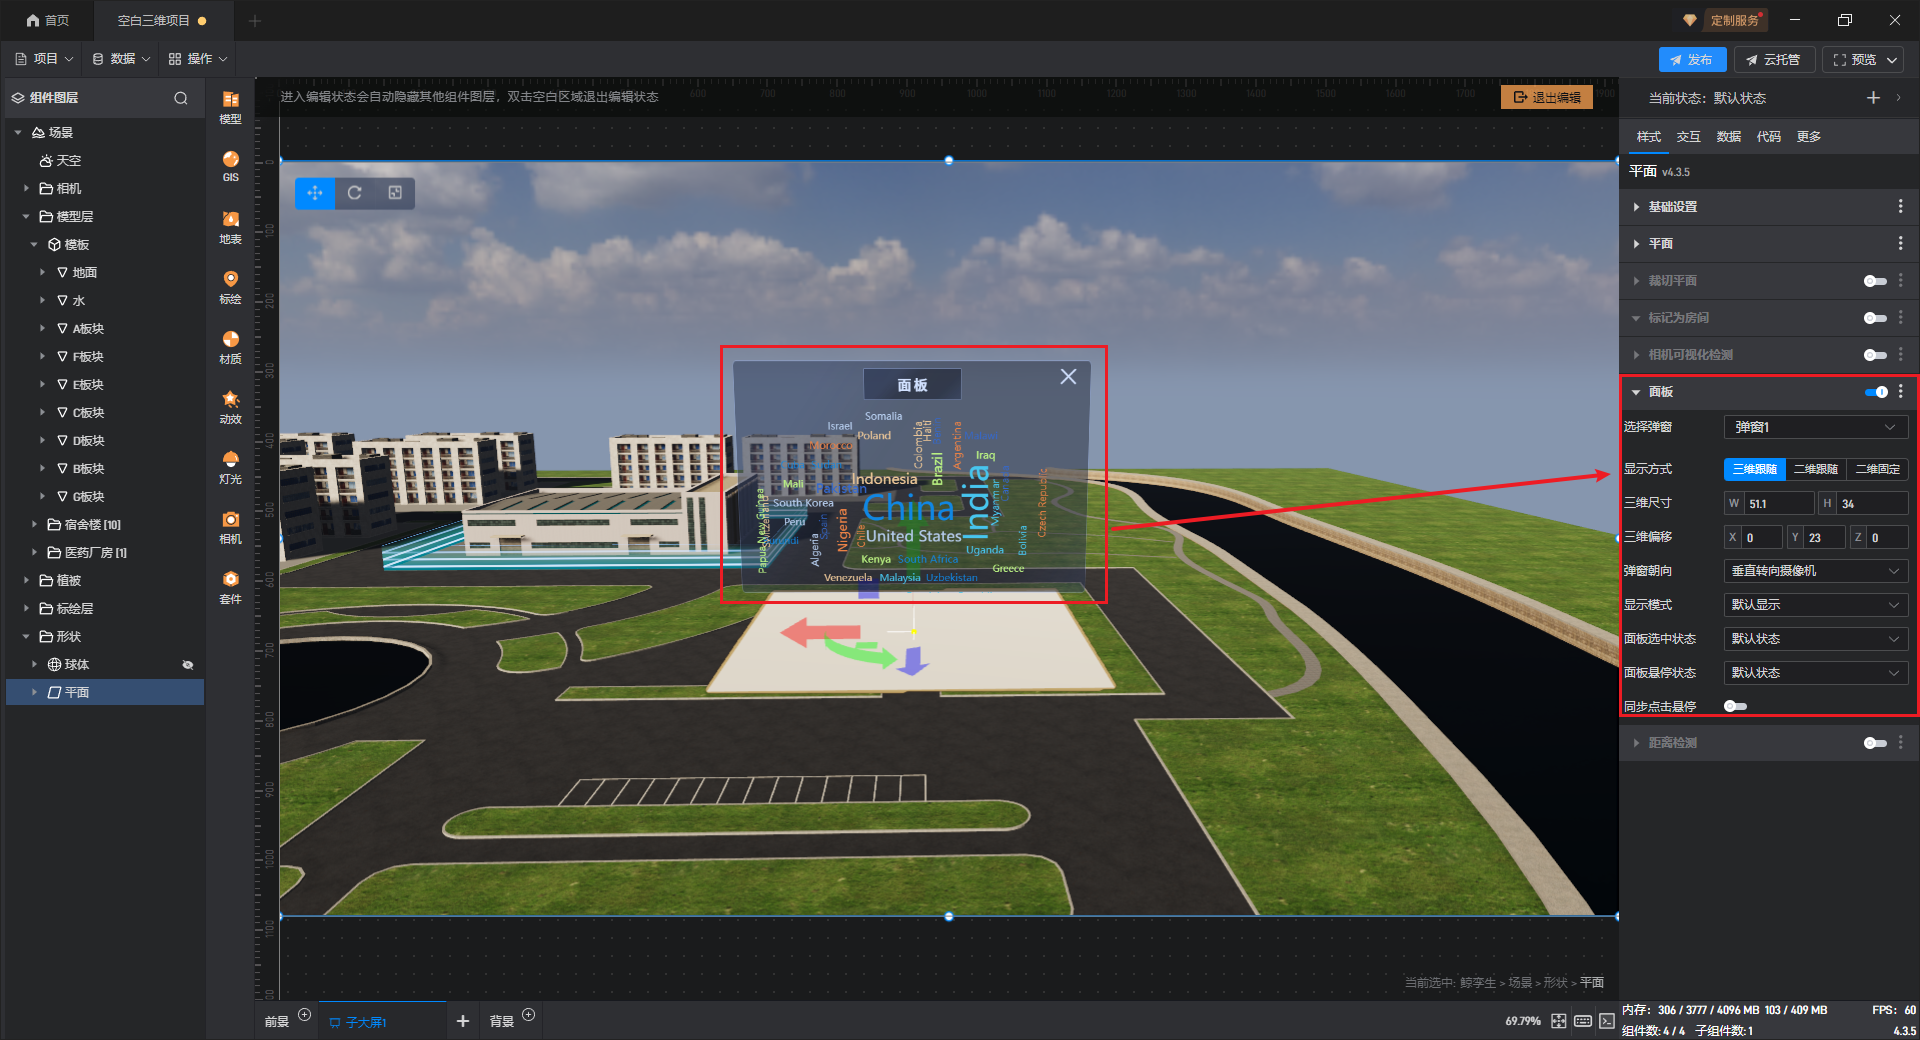The height and width of the screenshot is (1040, 1920).
Task: Toggle the 同步点击悬停 switch
Action: [x=1735, y=706]
